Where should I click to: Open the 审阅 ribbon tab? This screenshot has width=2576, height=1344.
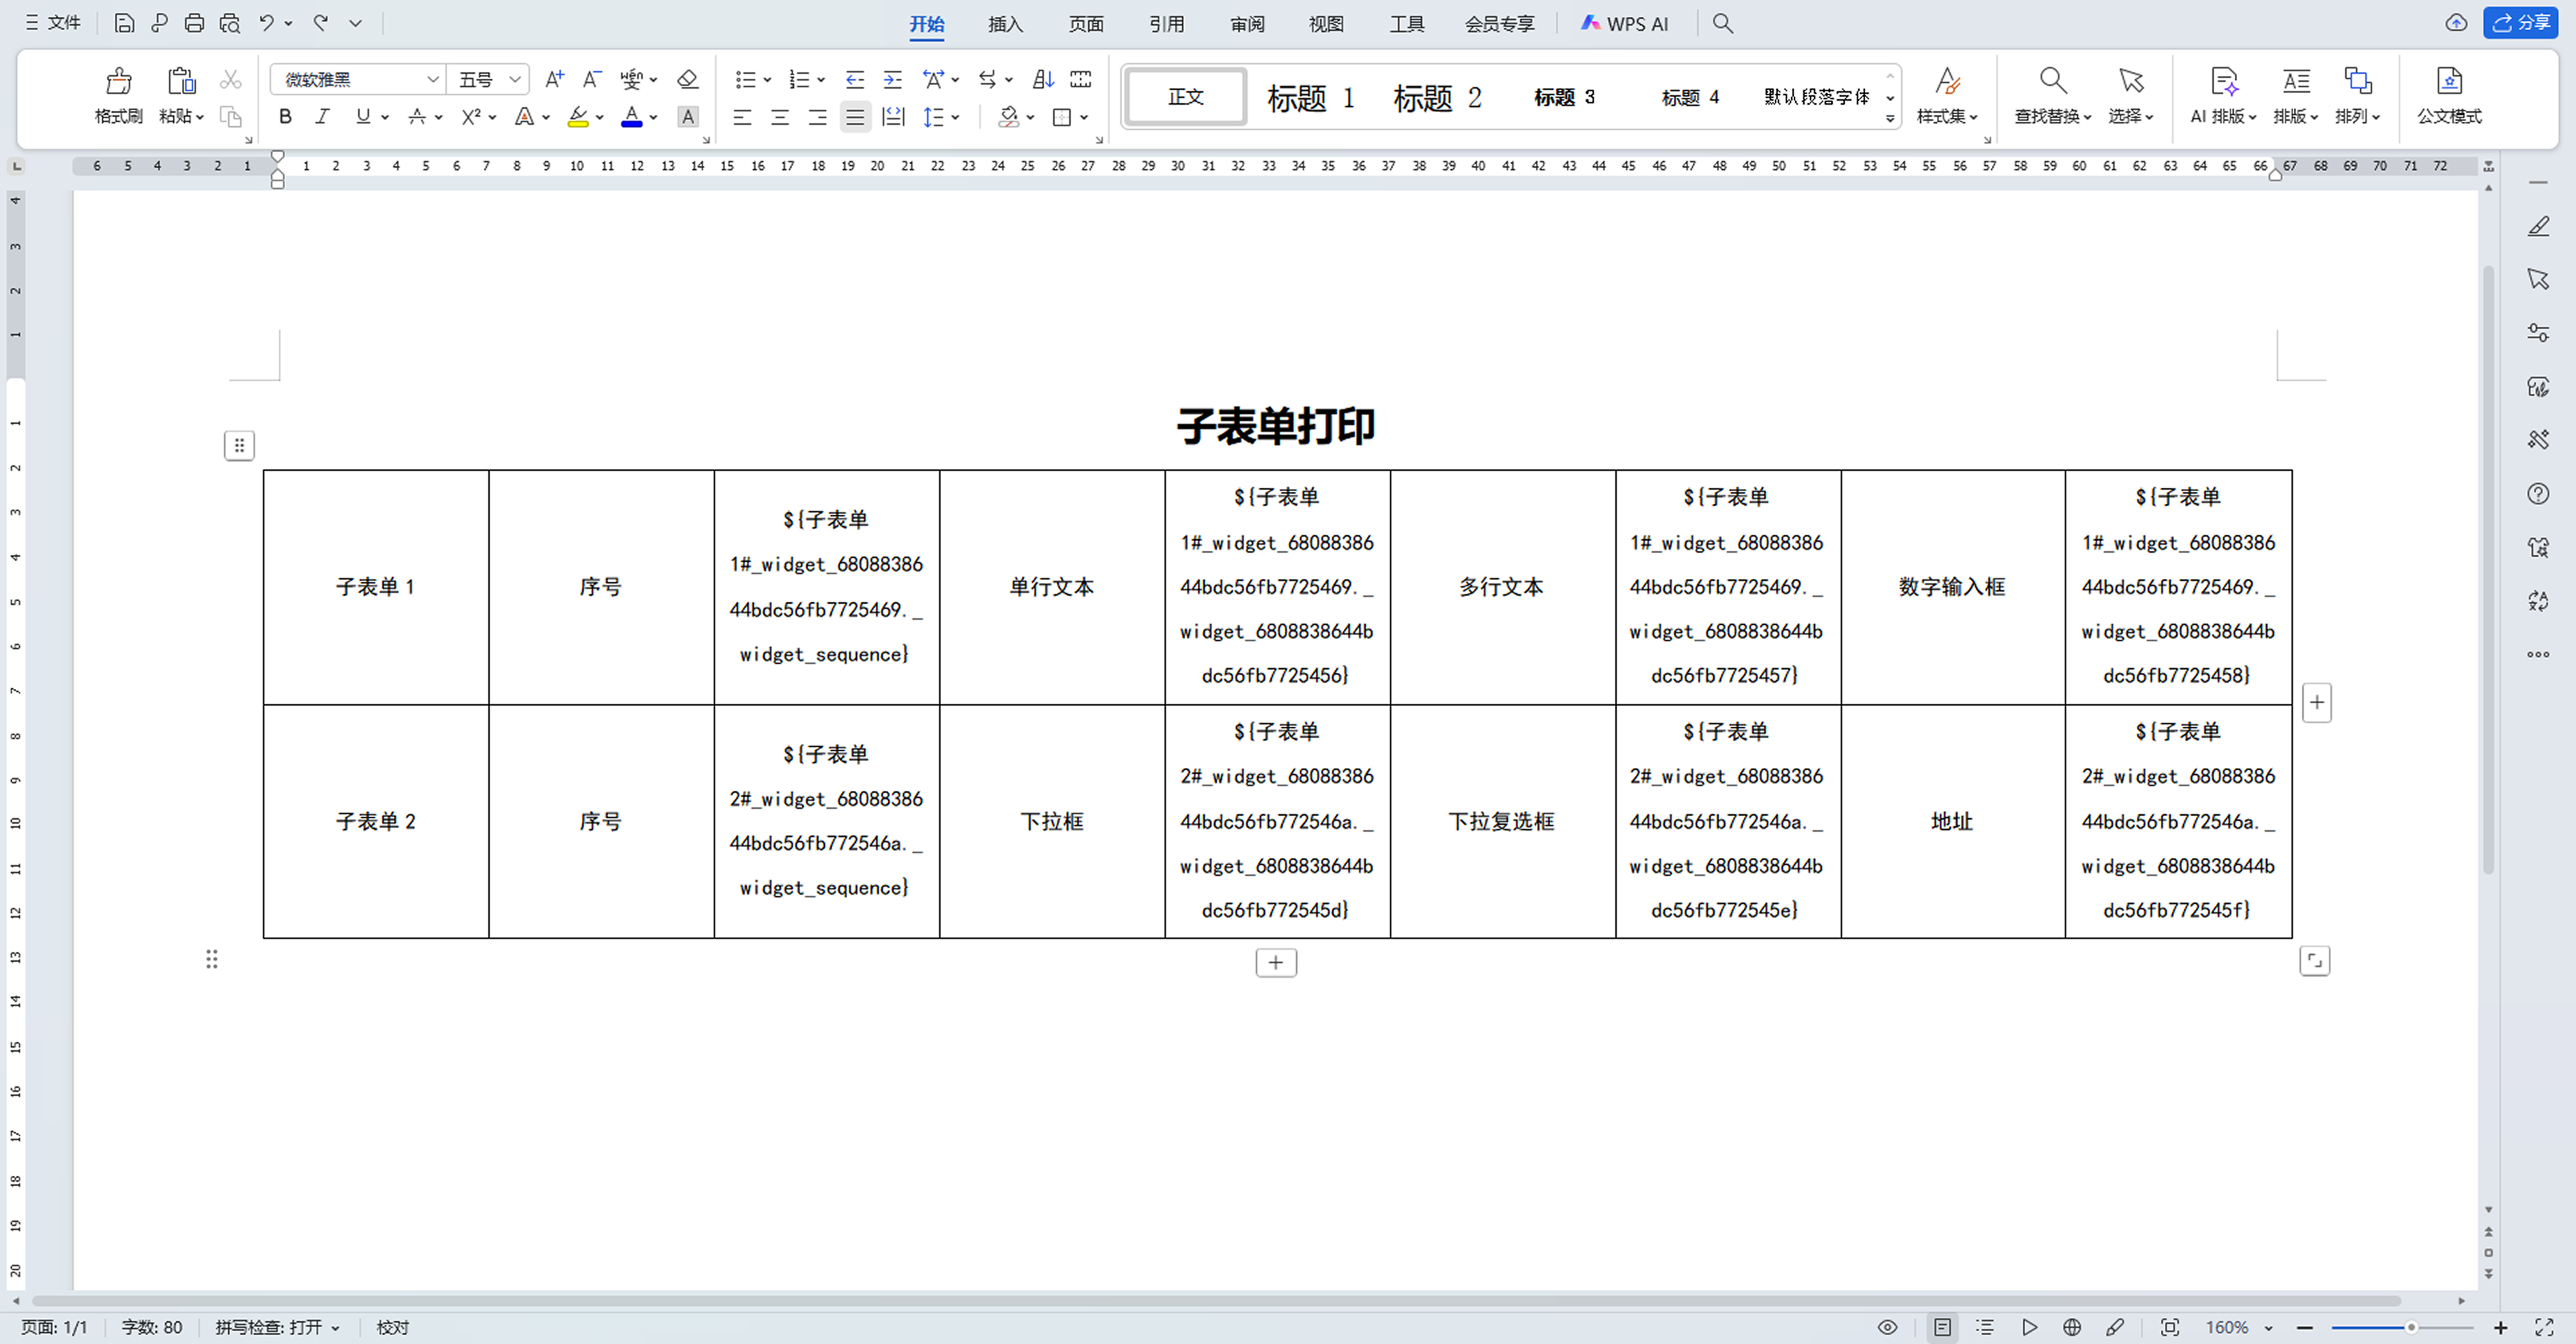[x=1247, y=24]
